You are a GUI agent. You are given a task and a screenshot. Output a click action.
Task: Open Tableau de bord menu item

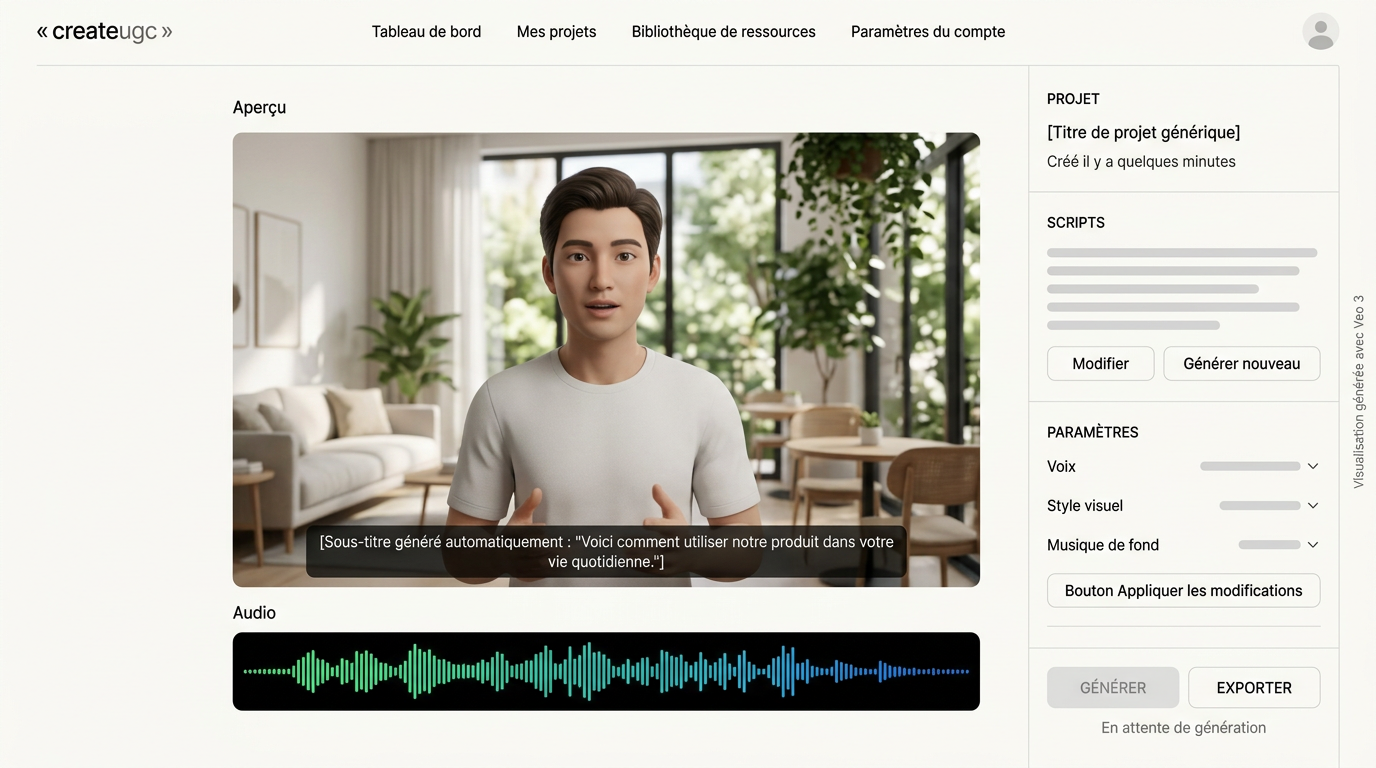pos(426,32)
